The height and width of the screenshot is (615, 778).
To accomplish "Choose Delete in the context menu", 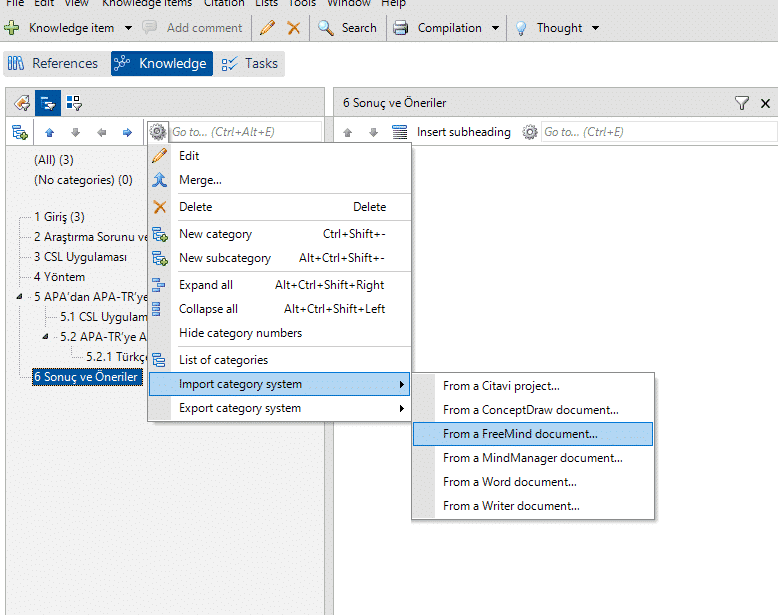I will click(280, 207).
